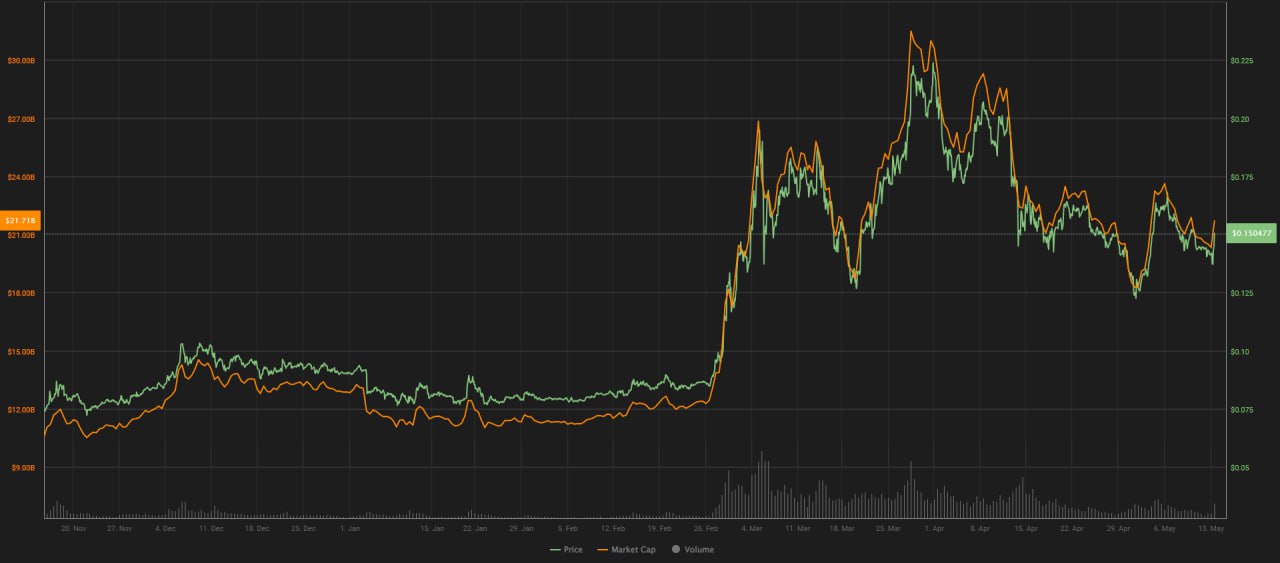Screen dimensions: 1280x563
Task: Click the 27. Nov date label
Action: coord(119,527)
